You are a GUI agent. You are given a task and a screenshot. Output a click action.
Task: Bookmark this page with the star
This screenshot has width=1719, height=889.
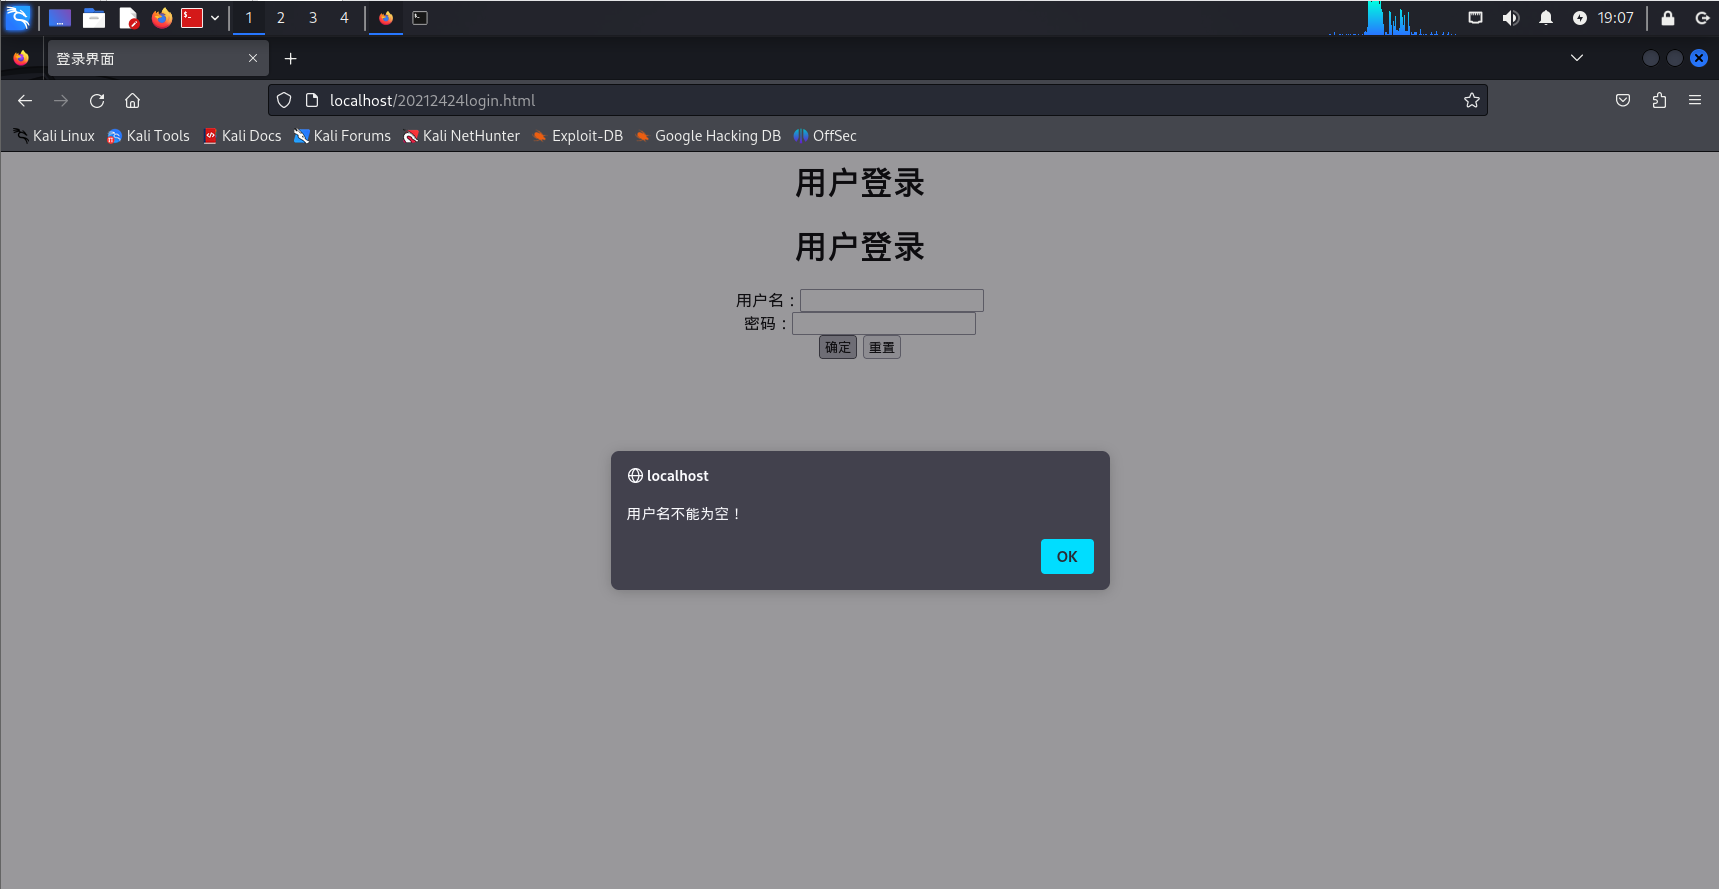(1472, 100)
